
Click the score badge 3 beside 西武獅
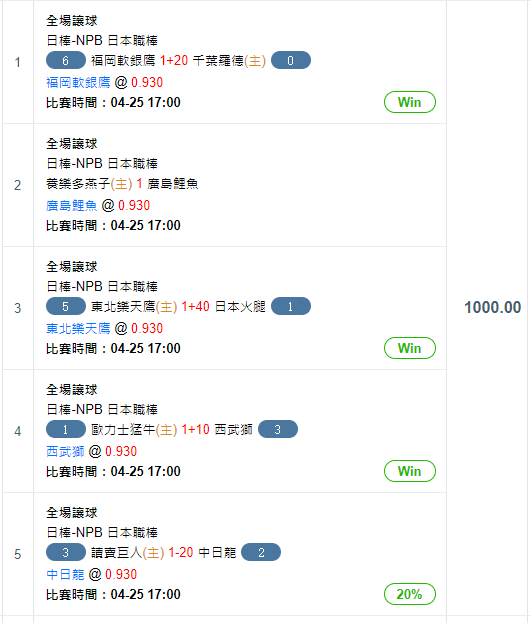[278, 429]
